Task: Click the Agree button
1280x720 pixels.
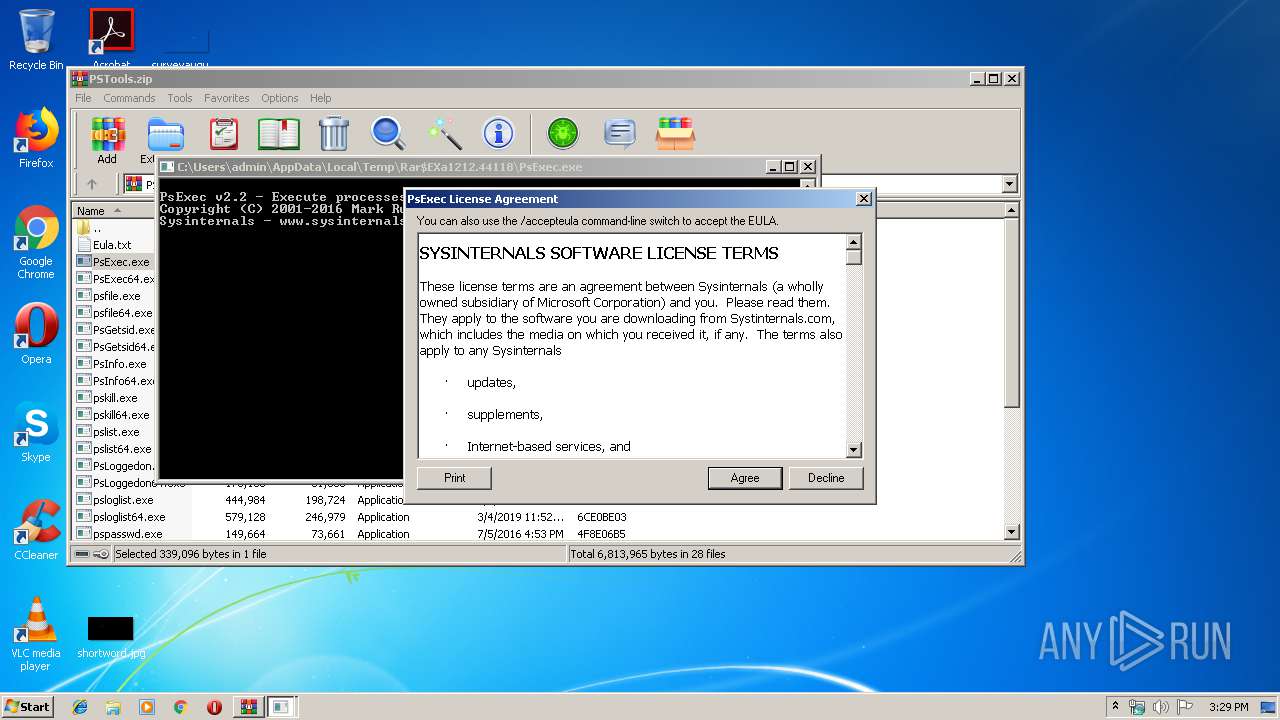Action: [x=745, y=478]
